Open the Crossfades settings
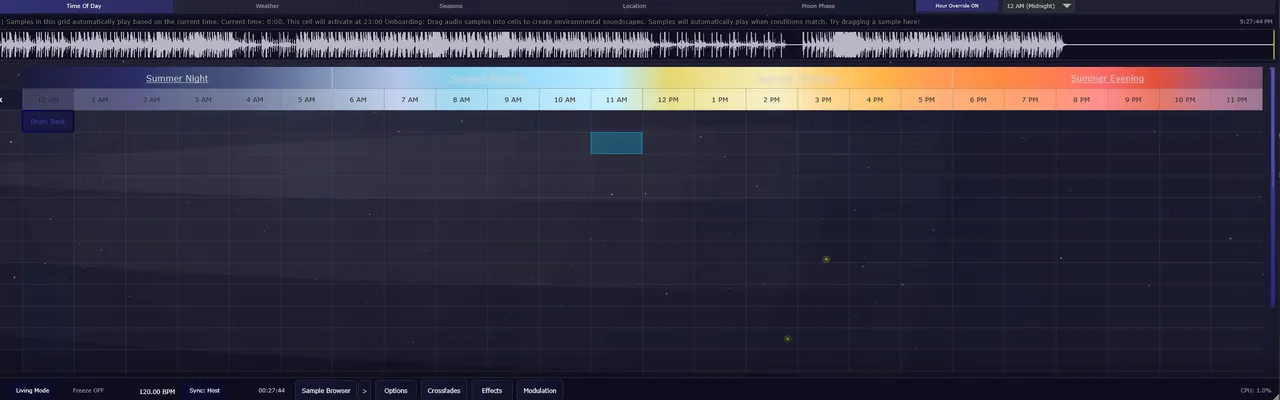This screenshot has width=1280, height=400. click(x=443, y=390)
